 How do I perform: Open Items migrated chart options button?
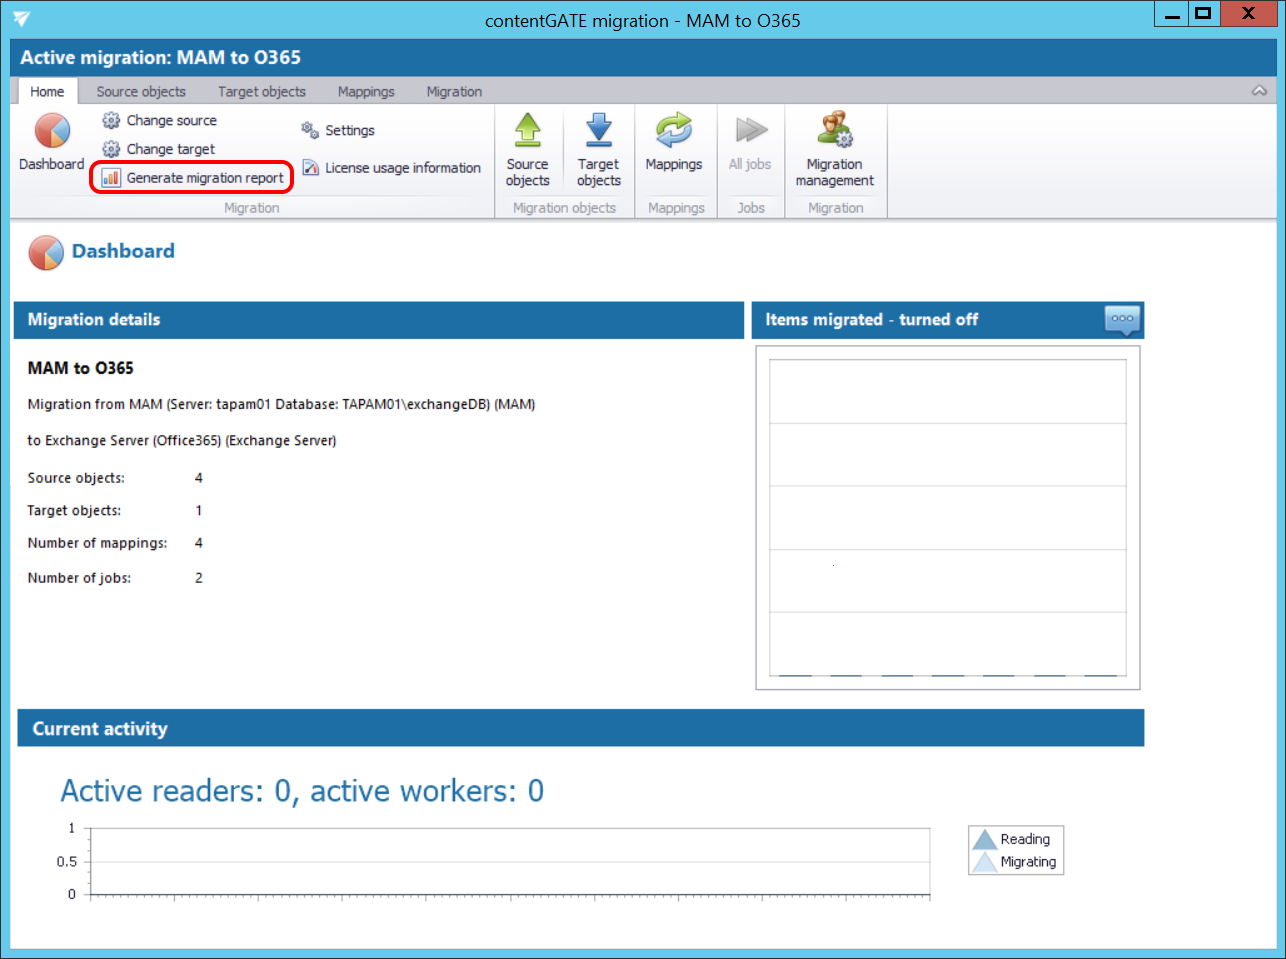click(x=1122, y=319)
